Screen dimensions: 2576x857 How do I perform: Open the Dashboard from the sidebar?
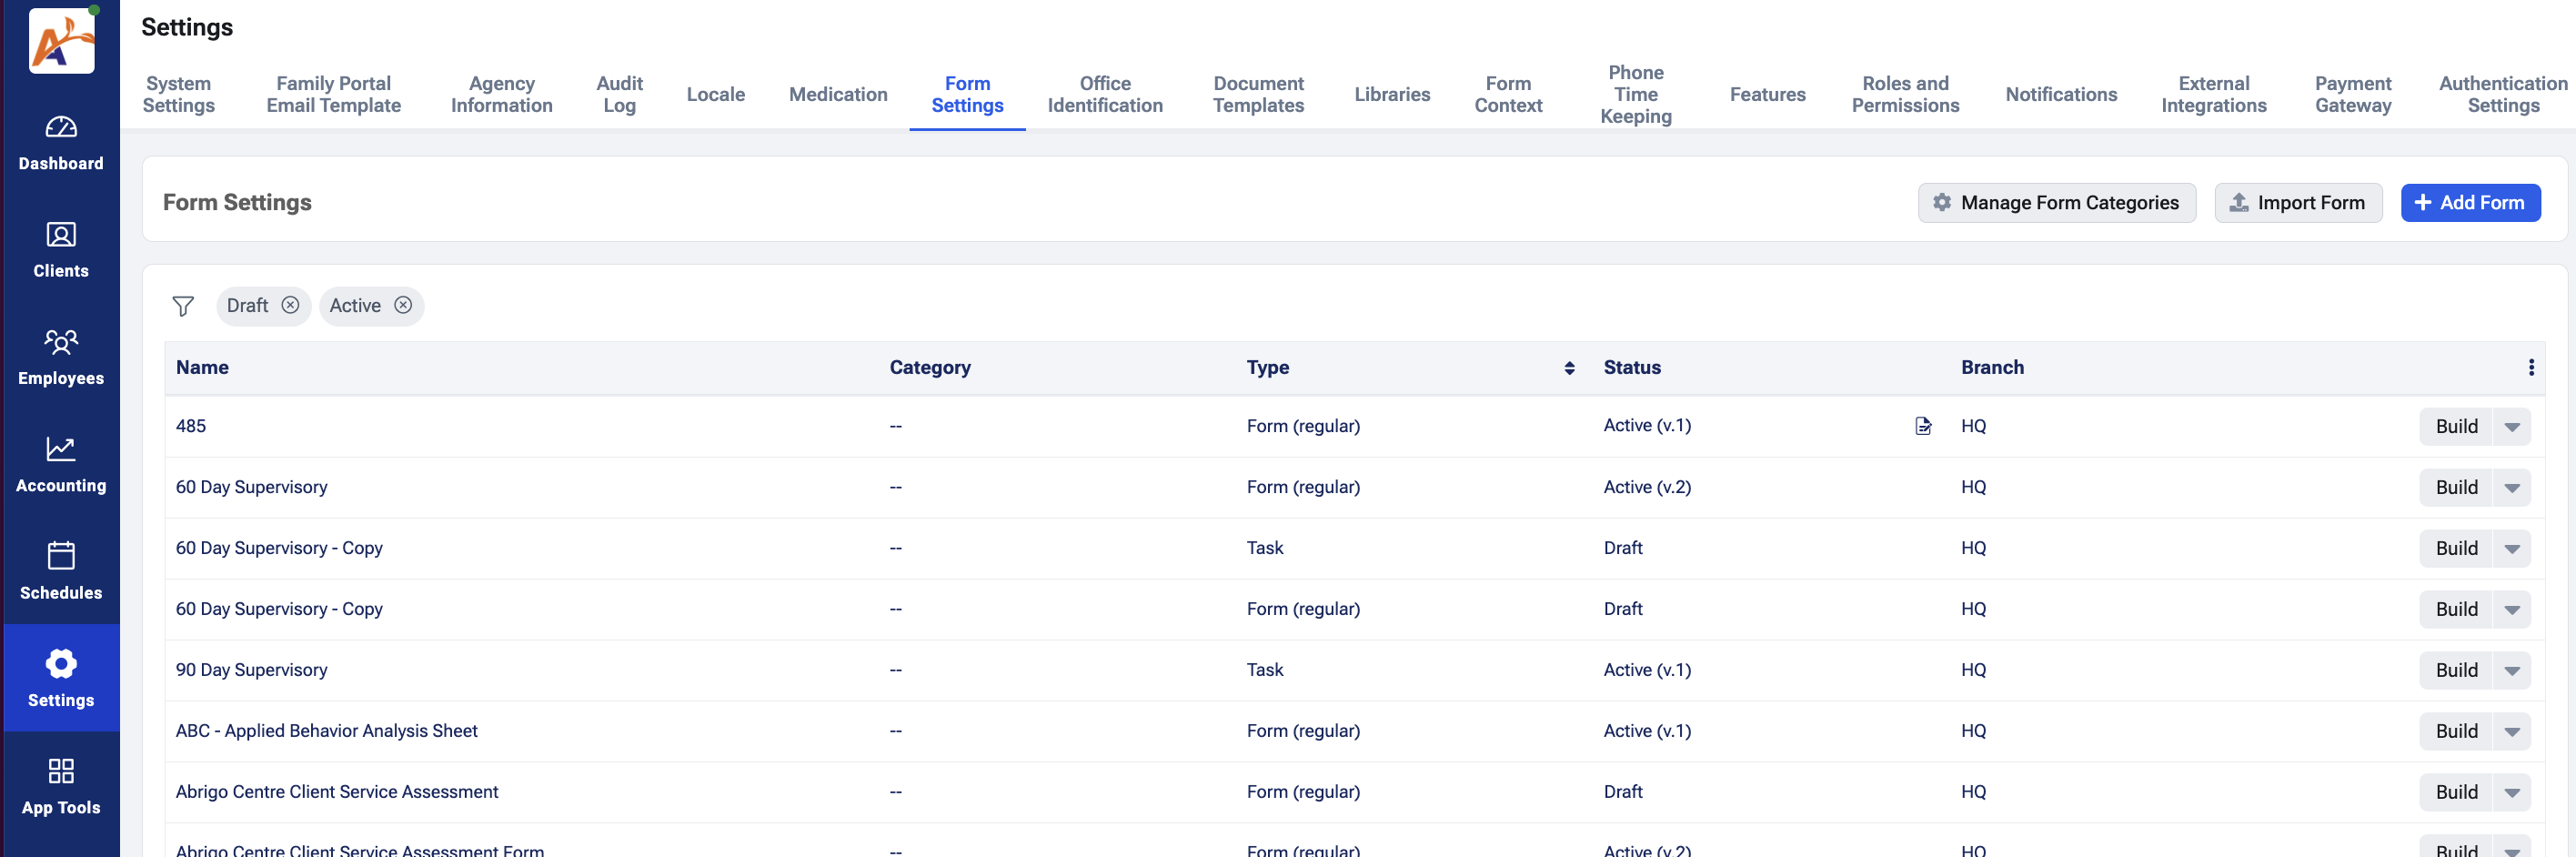pyautogui.click(x=60, y=142)
